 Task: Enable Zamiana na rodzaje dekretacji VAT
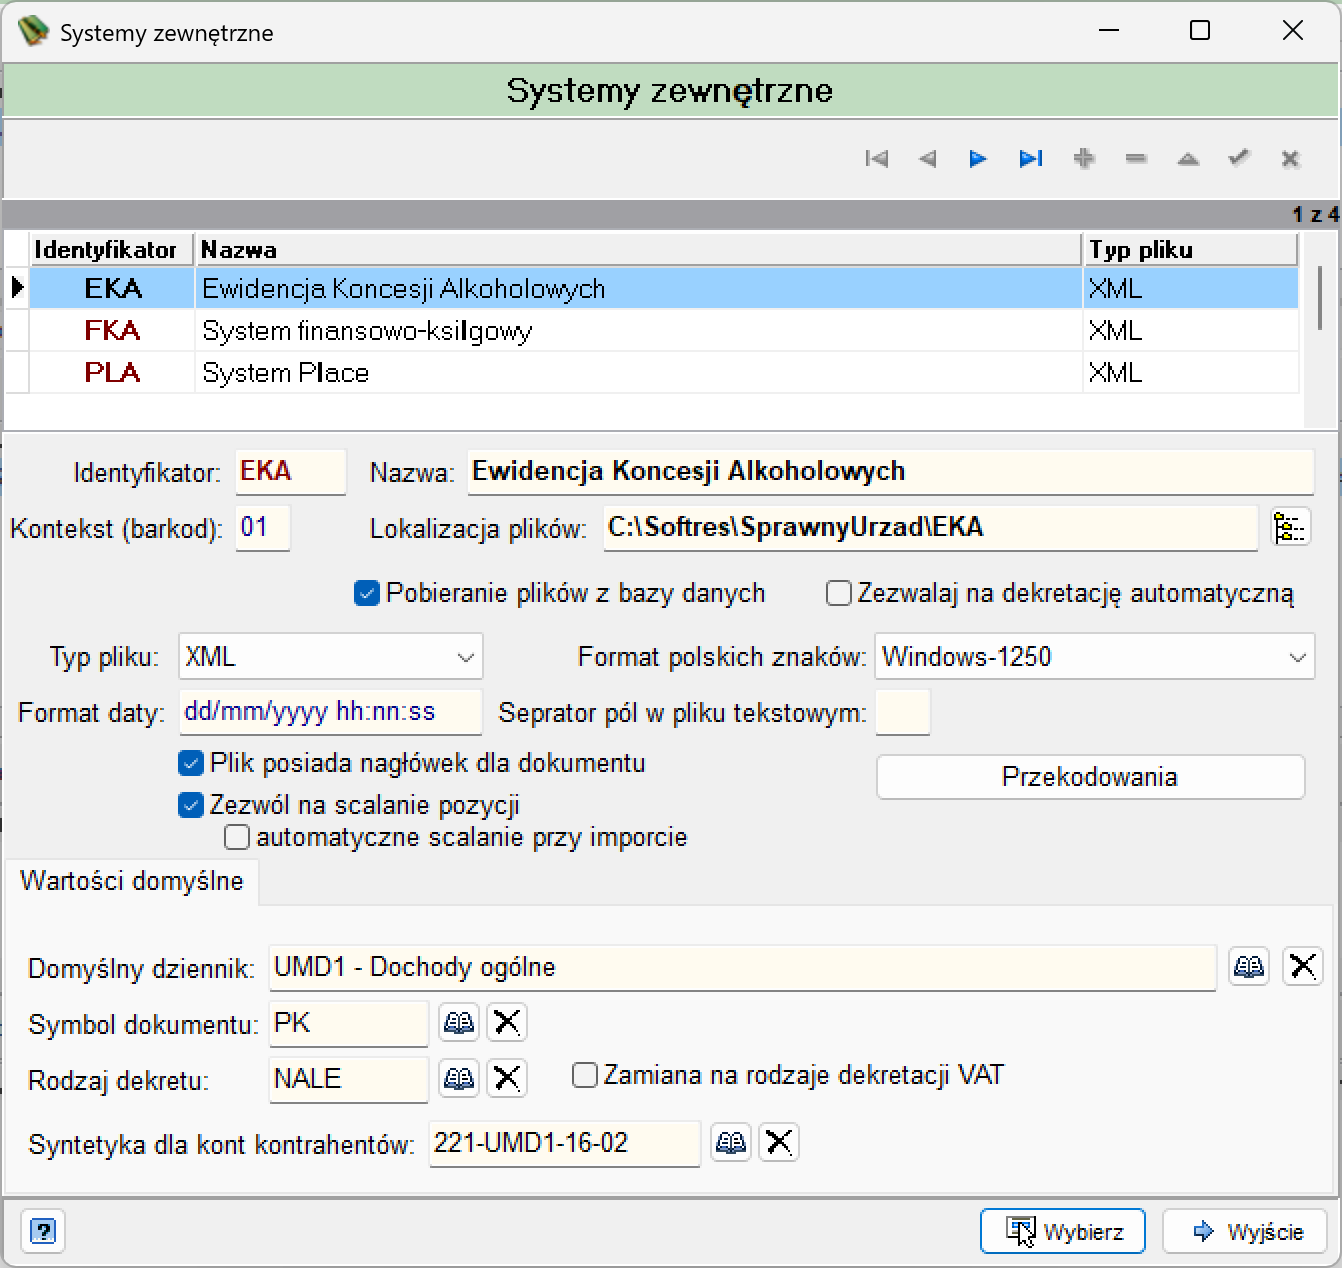click(x=584, y=1075)
